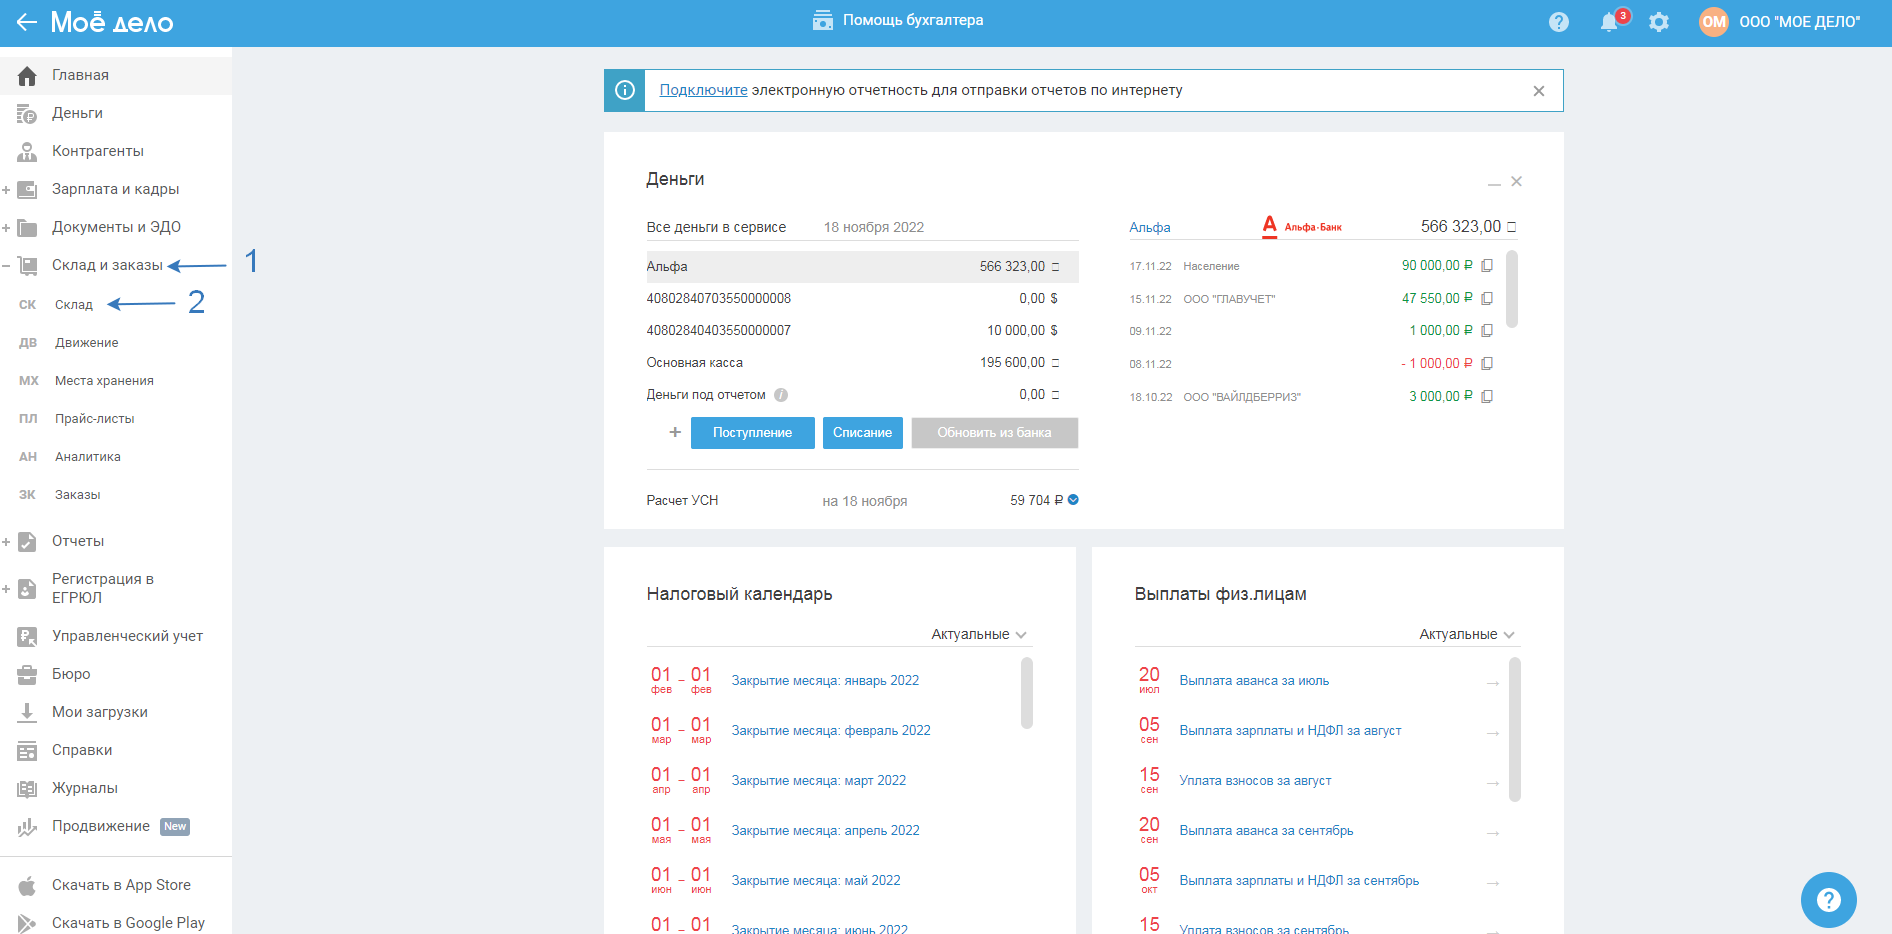This screenshot has height=934, width=1892.
Task: Dismiss the электронную отчетность banner
Action: point(1539,91)
